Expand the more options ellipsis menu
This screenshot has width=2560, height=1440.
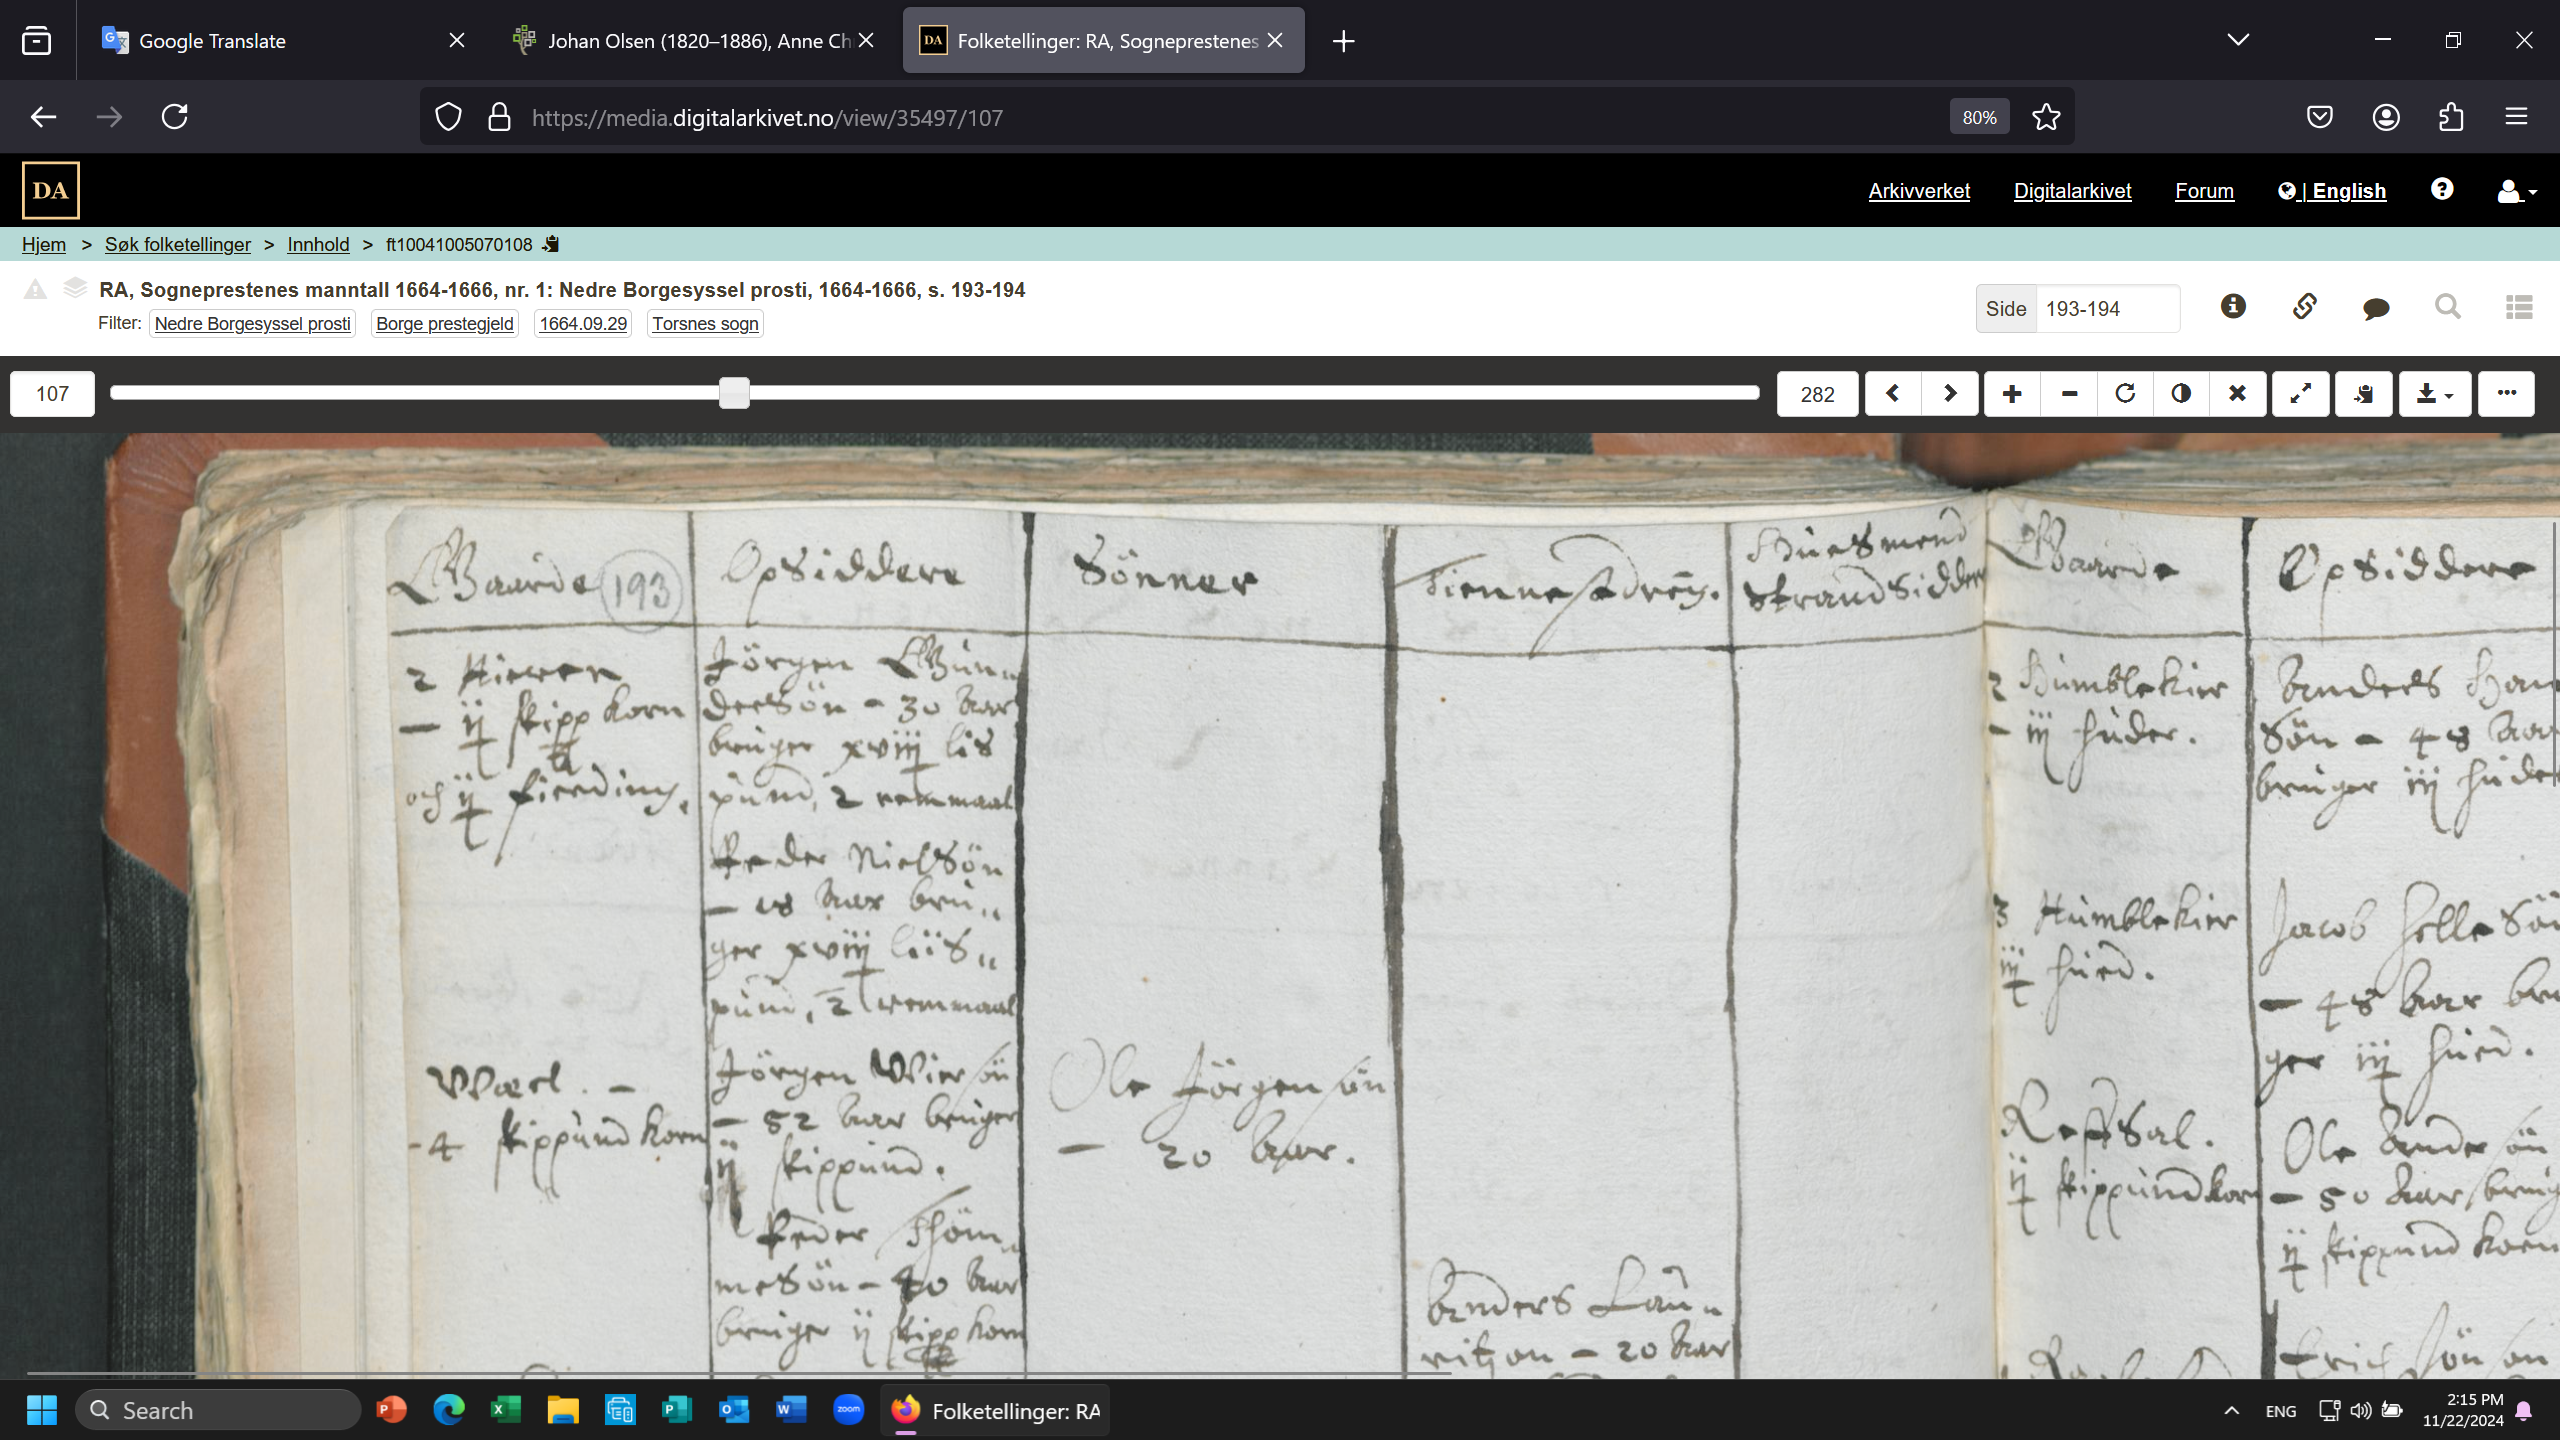pyautogui.click(x=2506, y=393)
